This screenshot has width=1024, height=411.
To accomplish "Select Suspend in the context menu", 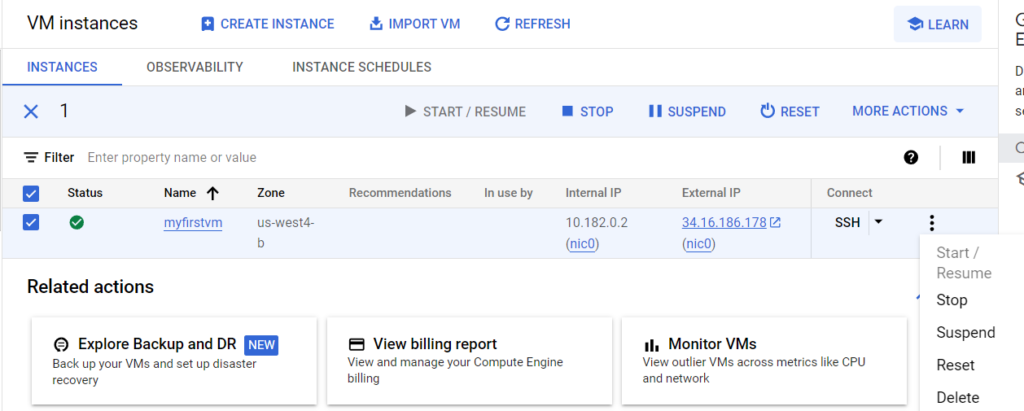I will point(965,333).
